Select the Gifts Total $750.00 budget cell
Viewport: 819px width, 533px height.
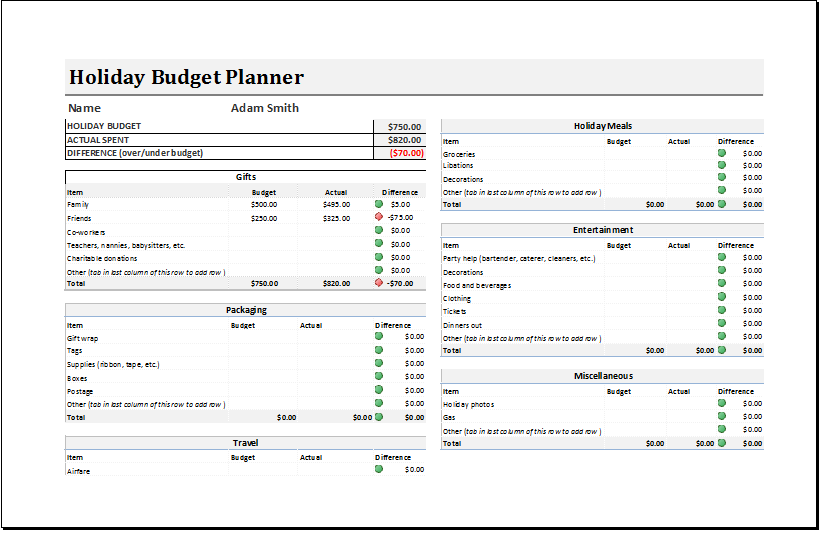(x=264, y=283)
